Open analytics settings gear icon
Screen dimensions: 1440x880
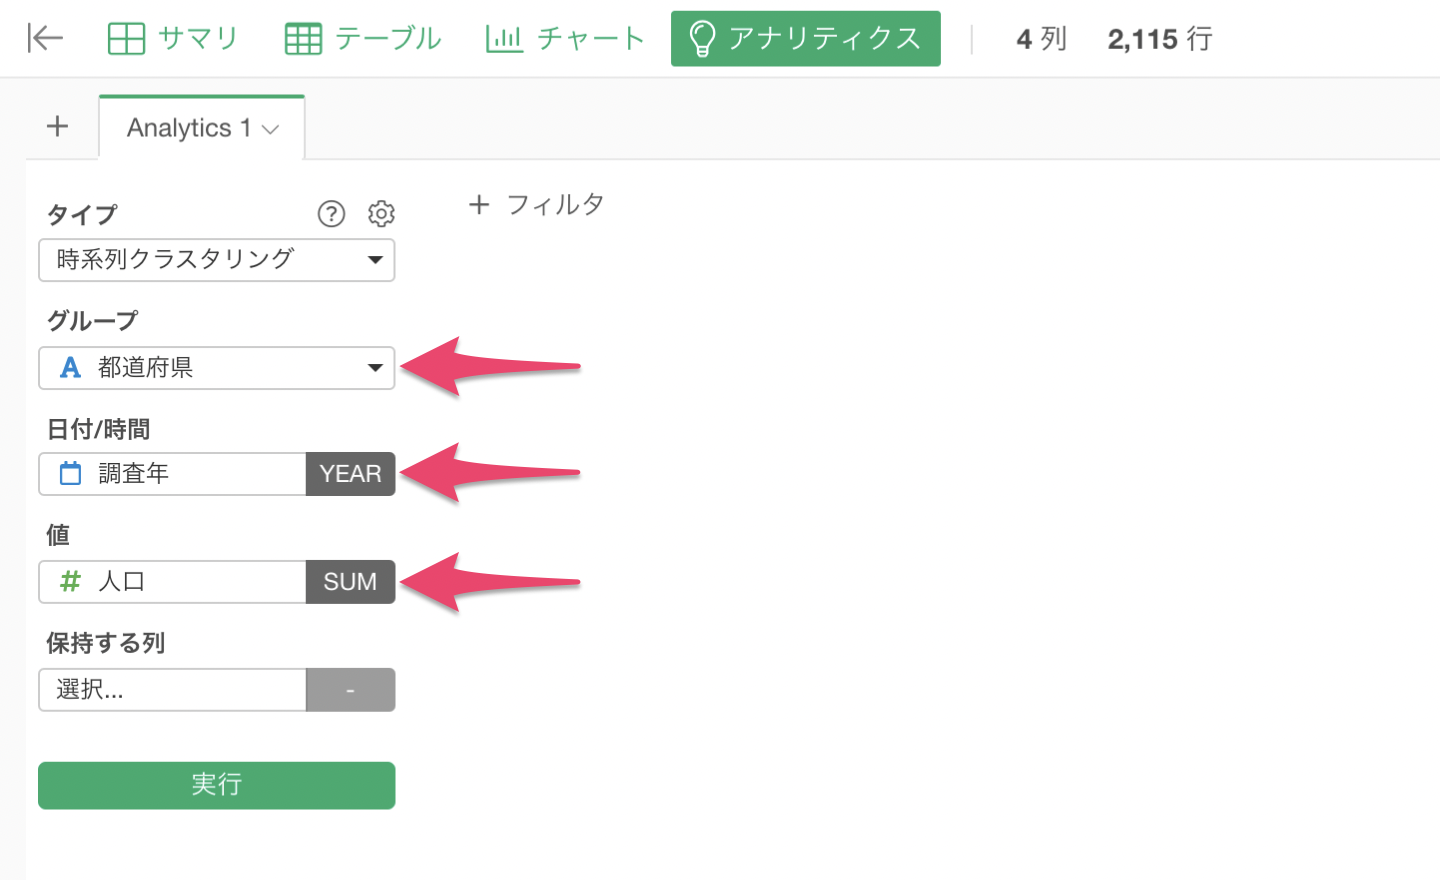381,213
